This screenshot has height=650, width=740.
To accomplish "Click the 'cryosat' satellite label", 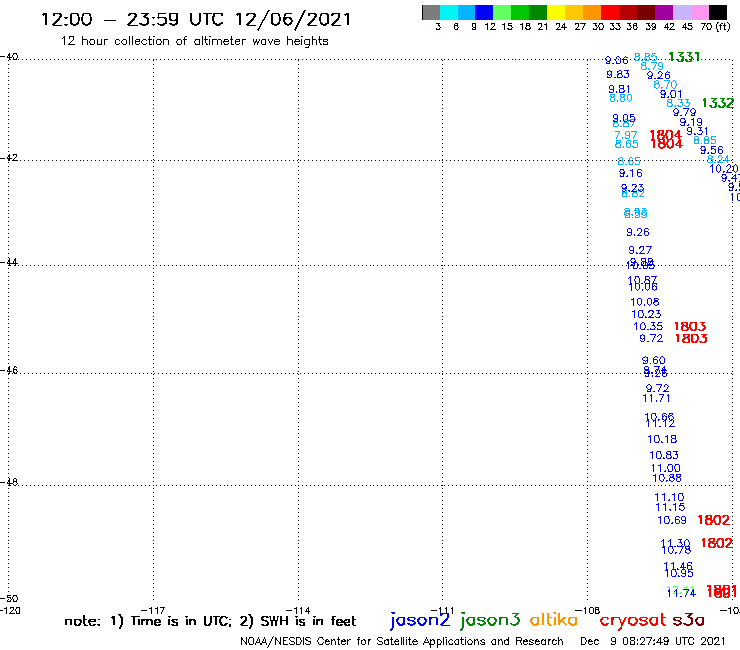I will coord(633,620).
